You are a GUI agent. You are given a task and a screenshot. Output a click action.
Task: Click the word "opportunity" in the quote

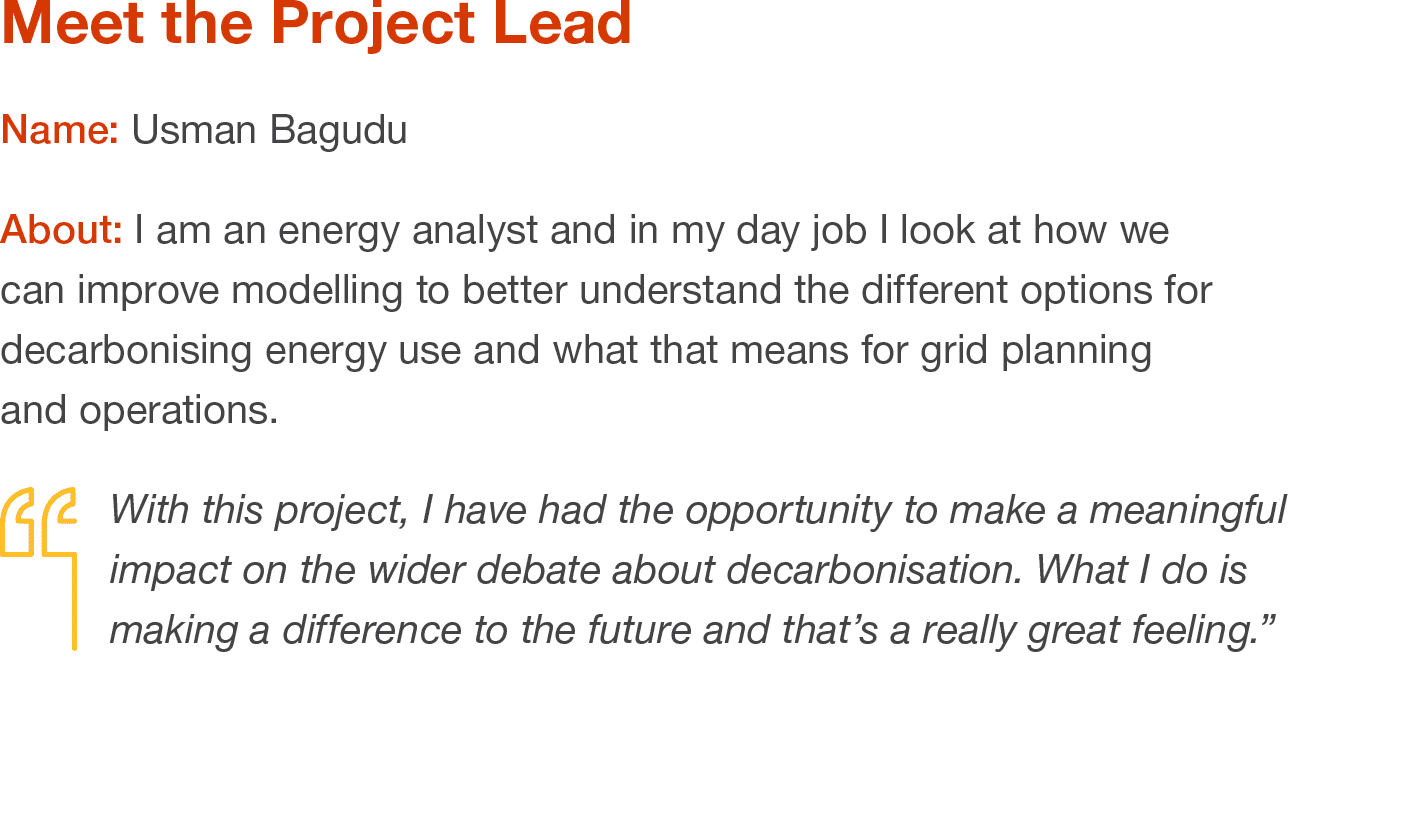pos(787,510)
